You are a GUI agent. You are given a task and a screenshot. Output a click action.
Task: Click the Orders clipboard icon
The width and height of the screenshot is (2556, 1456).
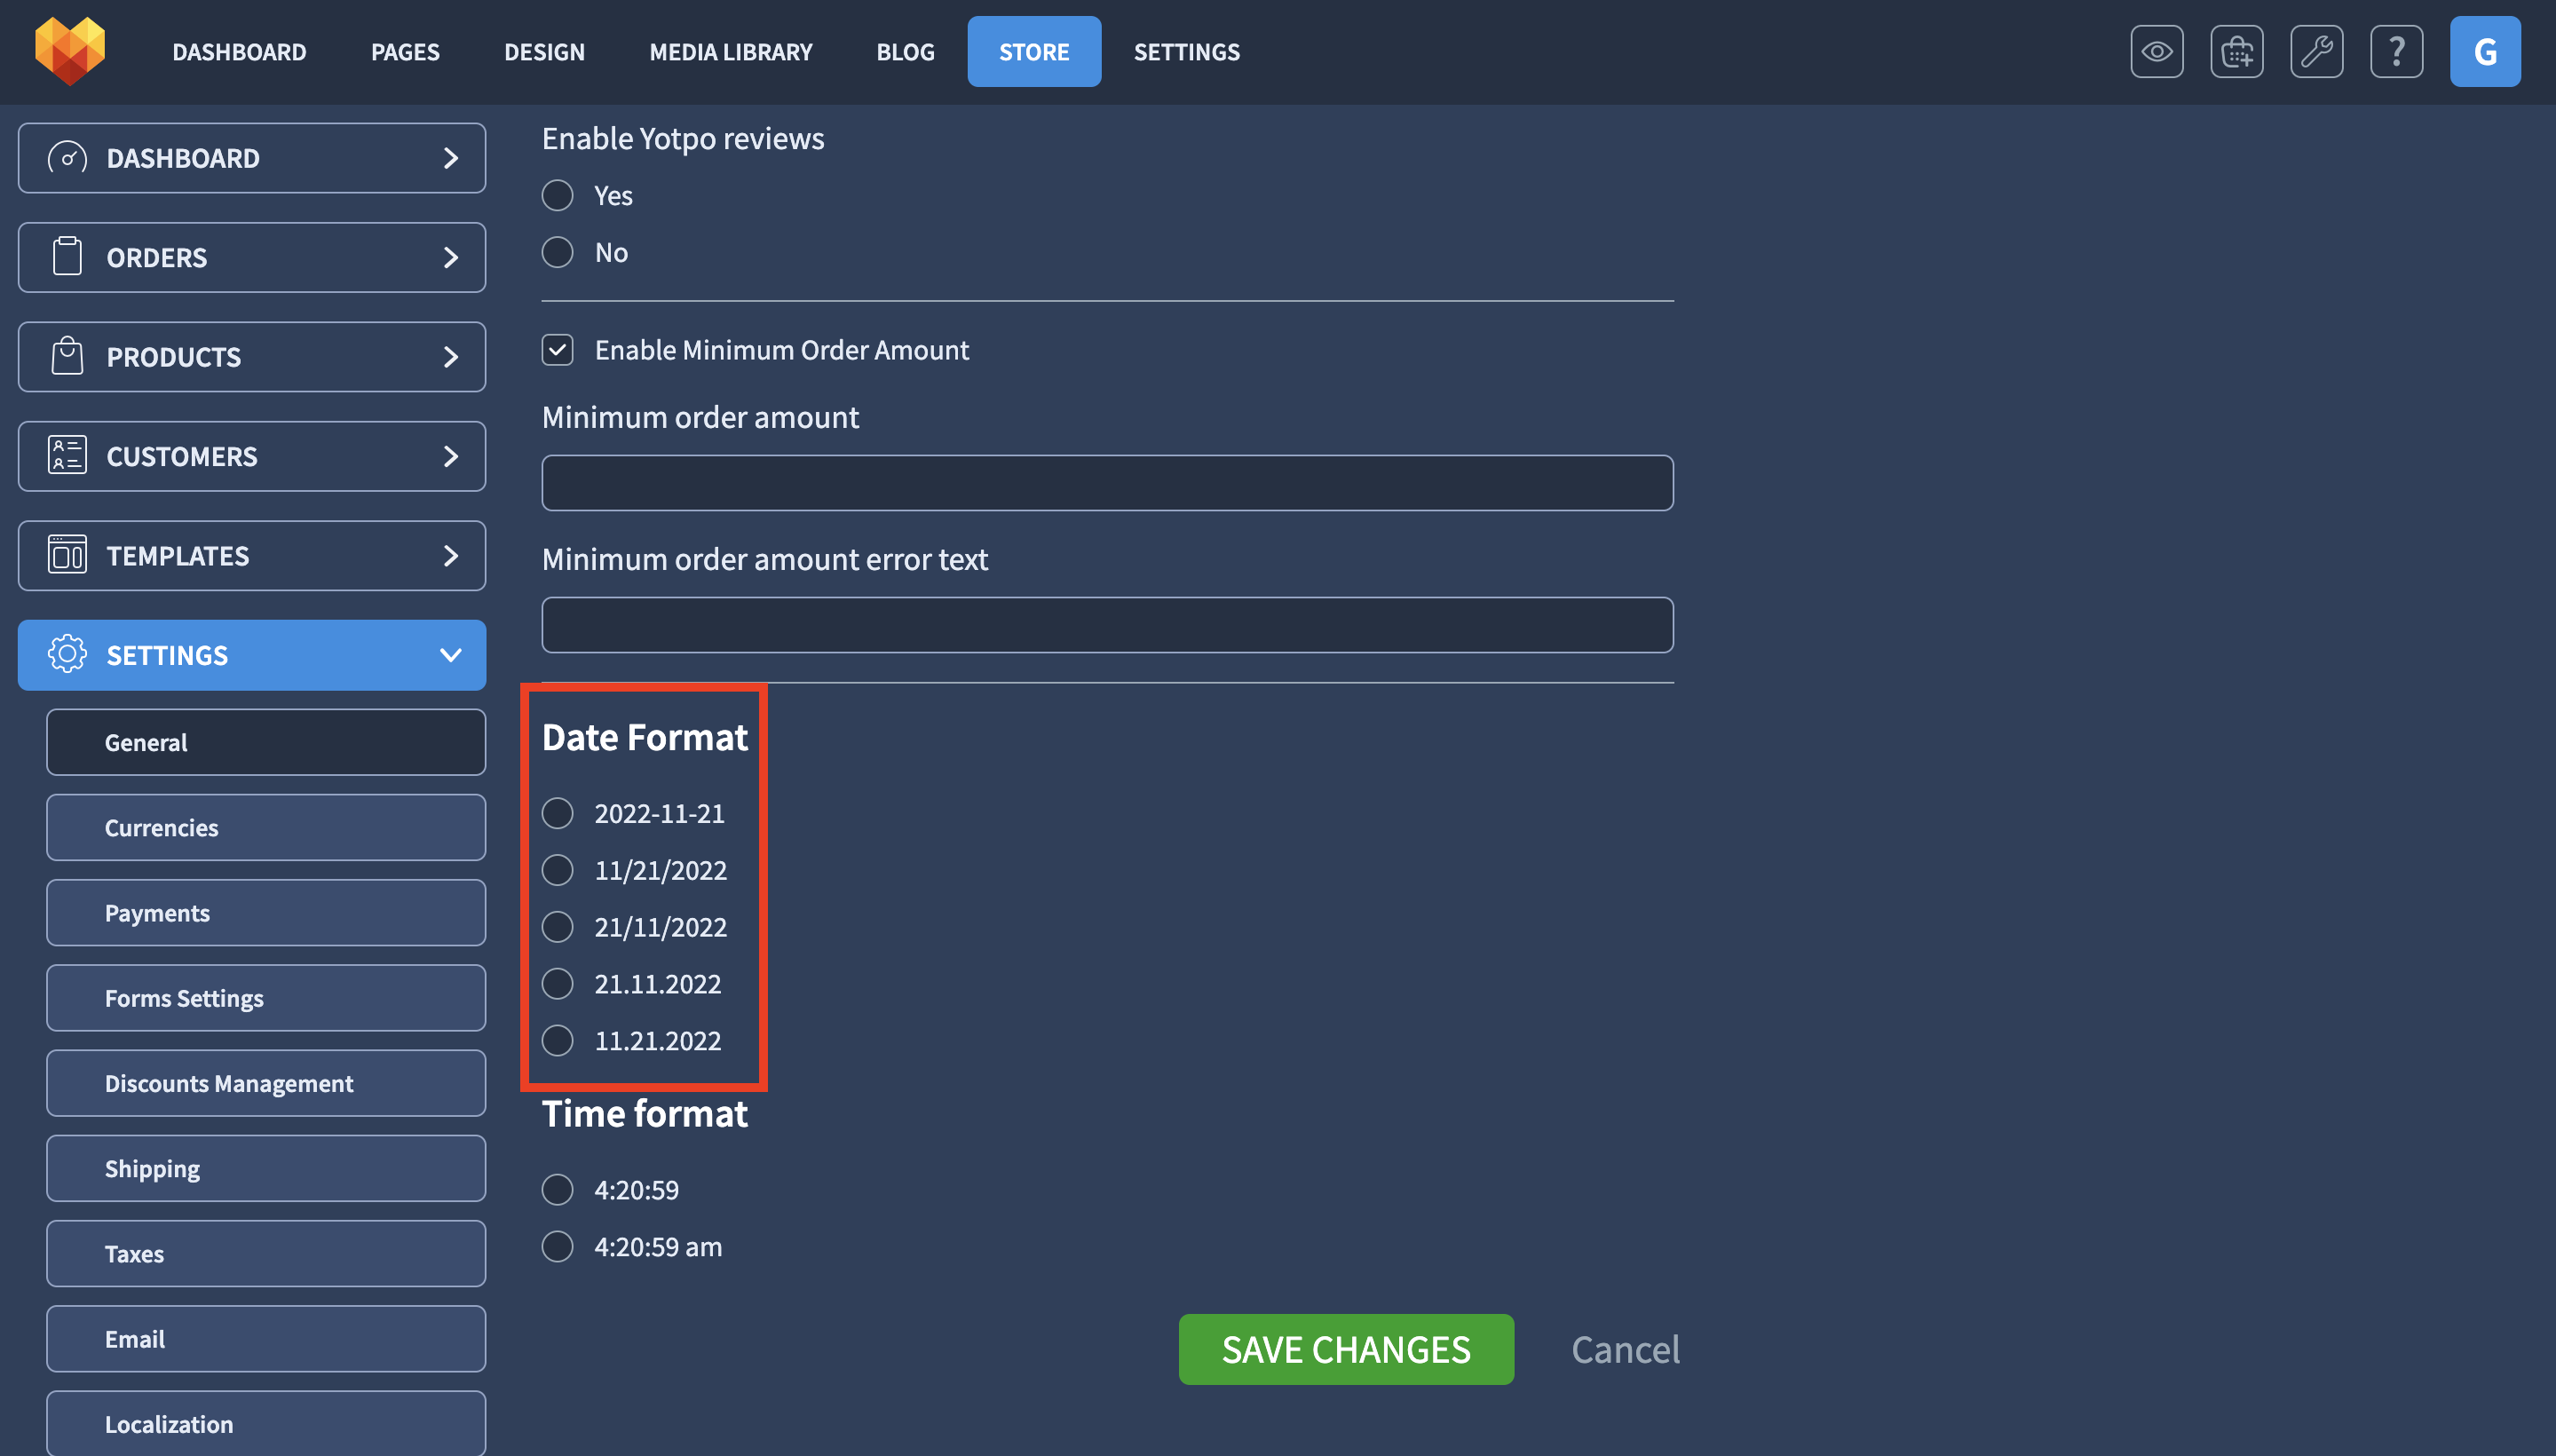(x=67, y=257)
